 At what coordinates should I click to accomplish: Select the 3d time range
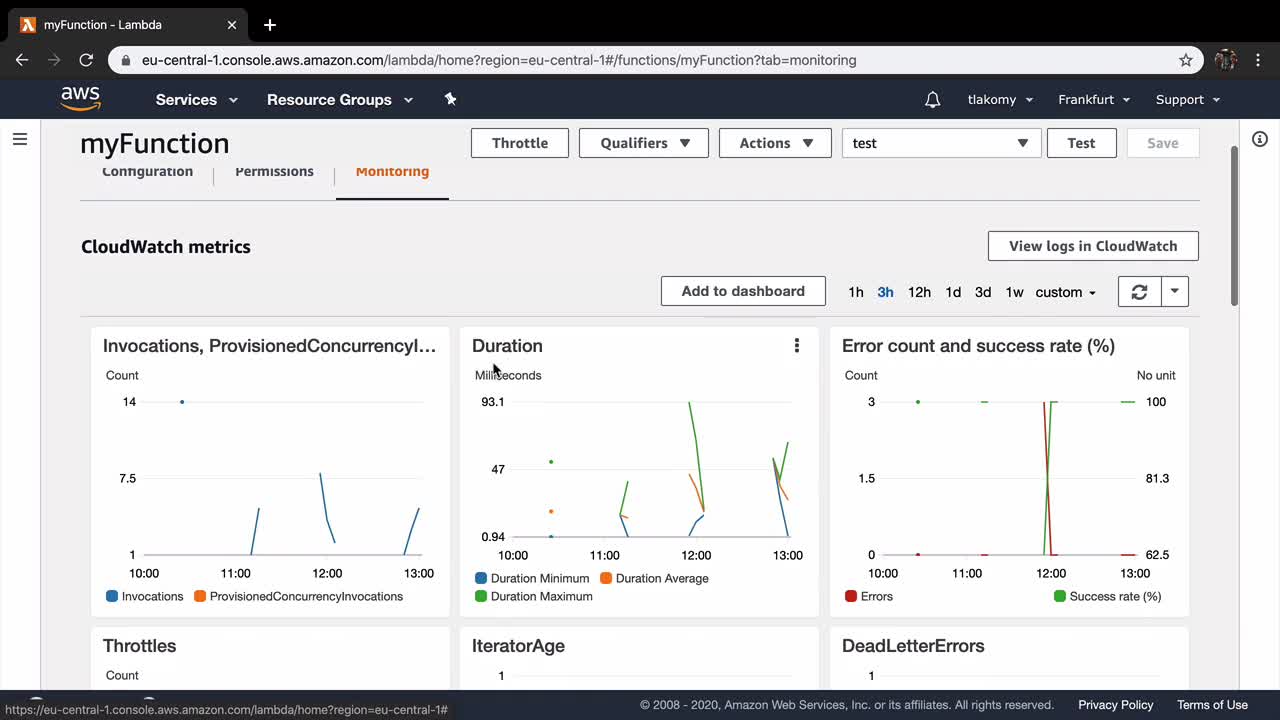[x=983, y=292]
